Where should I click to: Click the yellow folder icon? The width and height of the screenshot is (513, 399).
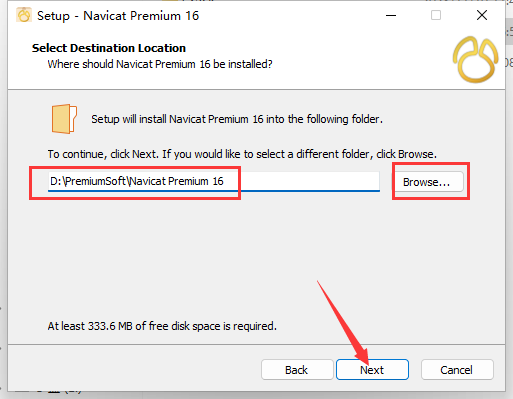[64, 119]
